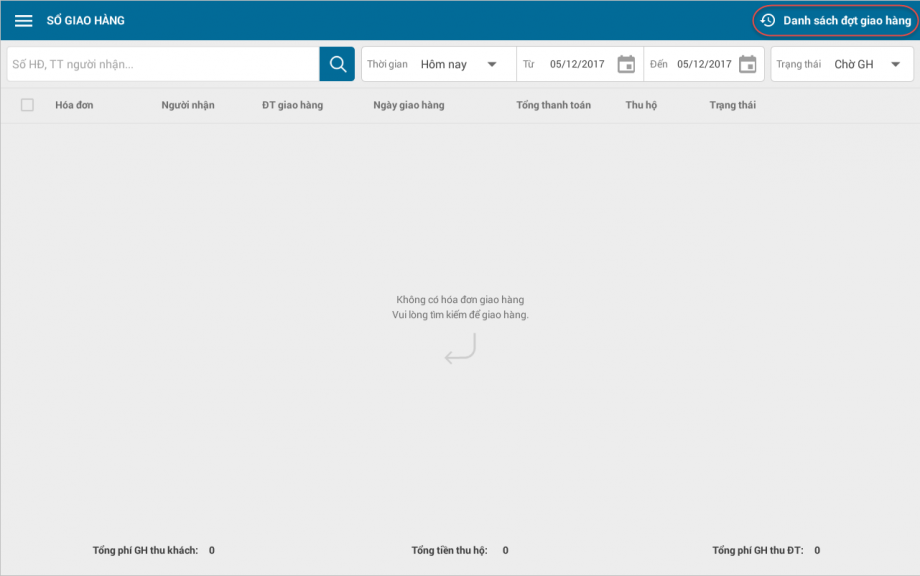Expand the Thời gian Hôm nay dropdown

(439, 64)
